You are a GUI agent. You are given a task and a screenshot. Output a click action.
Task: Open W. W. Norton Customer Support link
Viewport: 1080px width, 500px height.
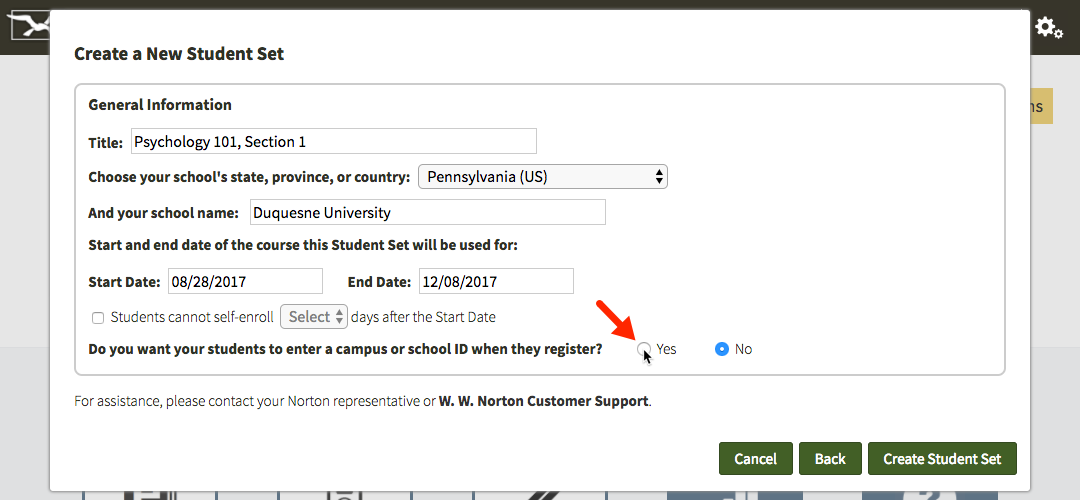(x=543, y=401)
